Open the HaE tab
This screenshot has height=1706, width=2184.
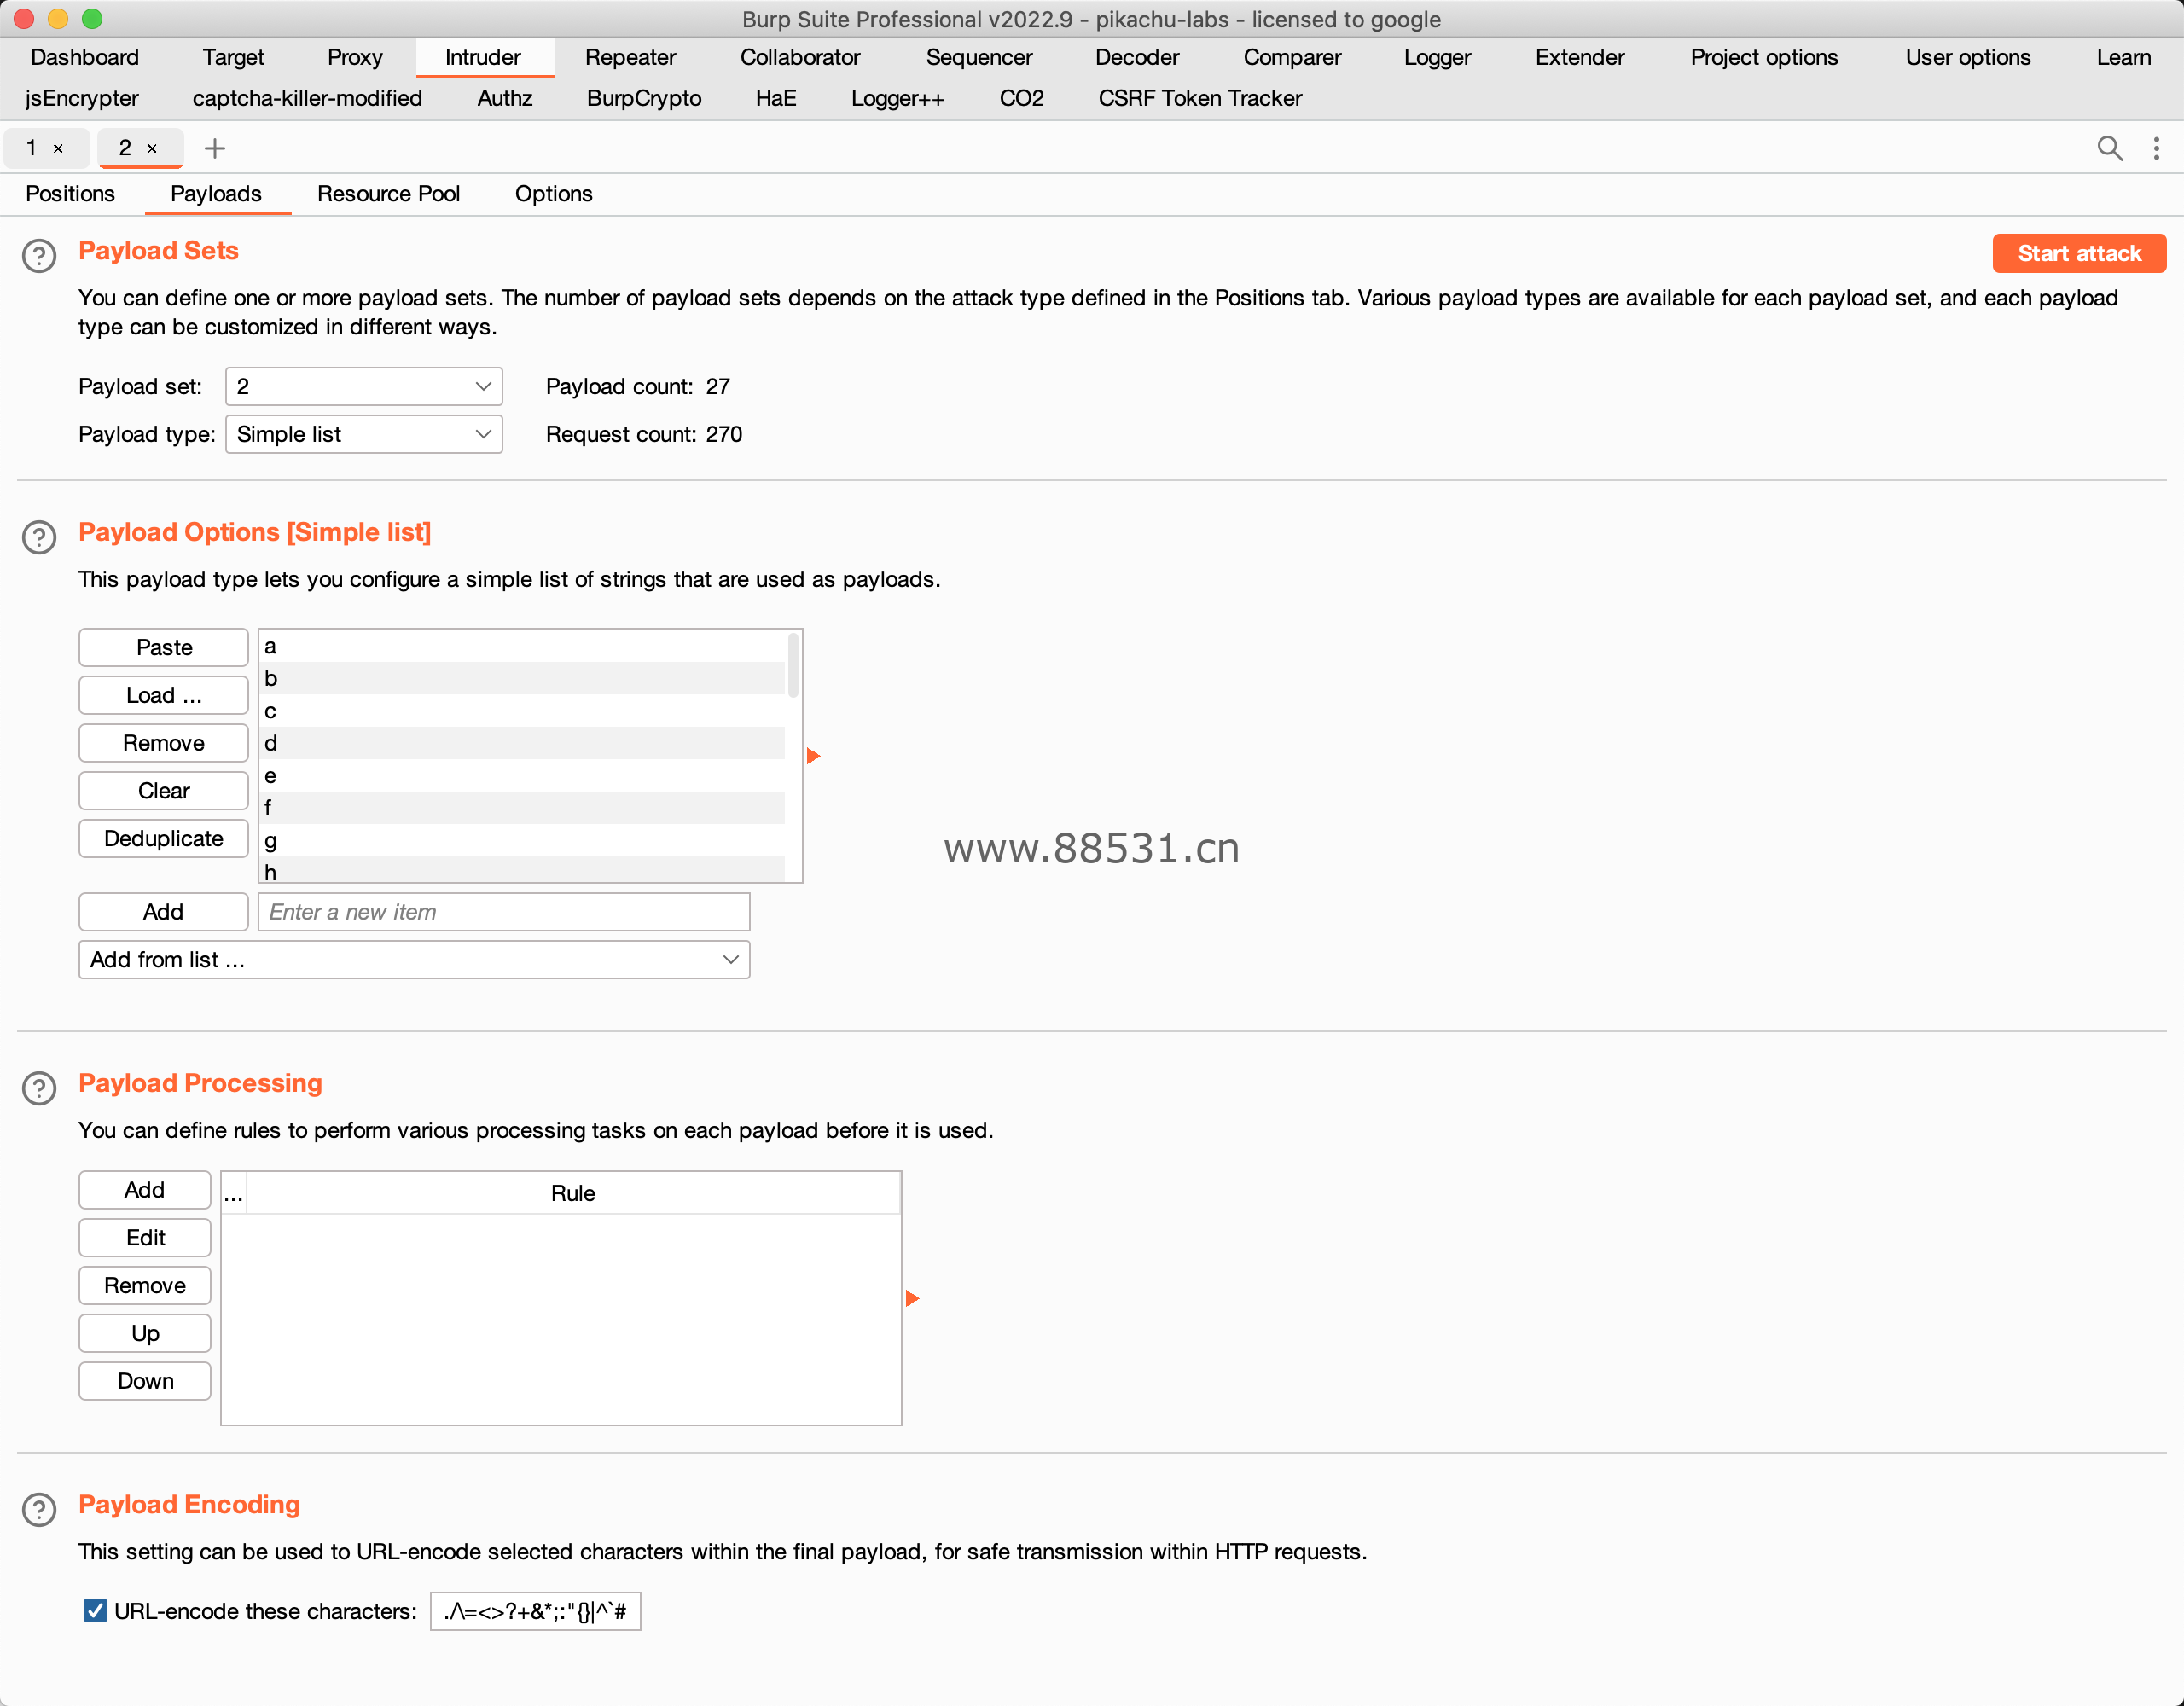tap(776, 98)
